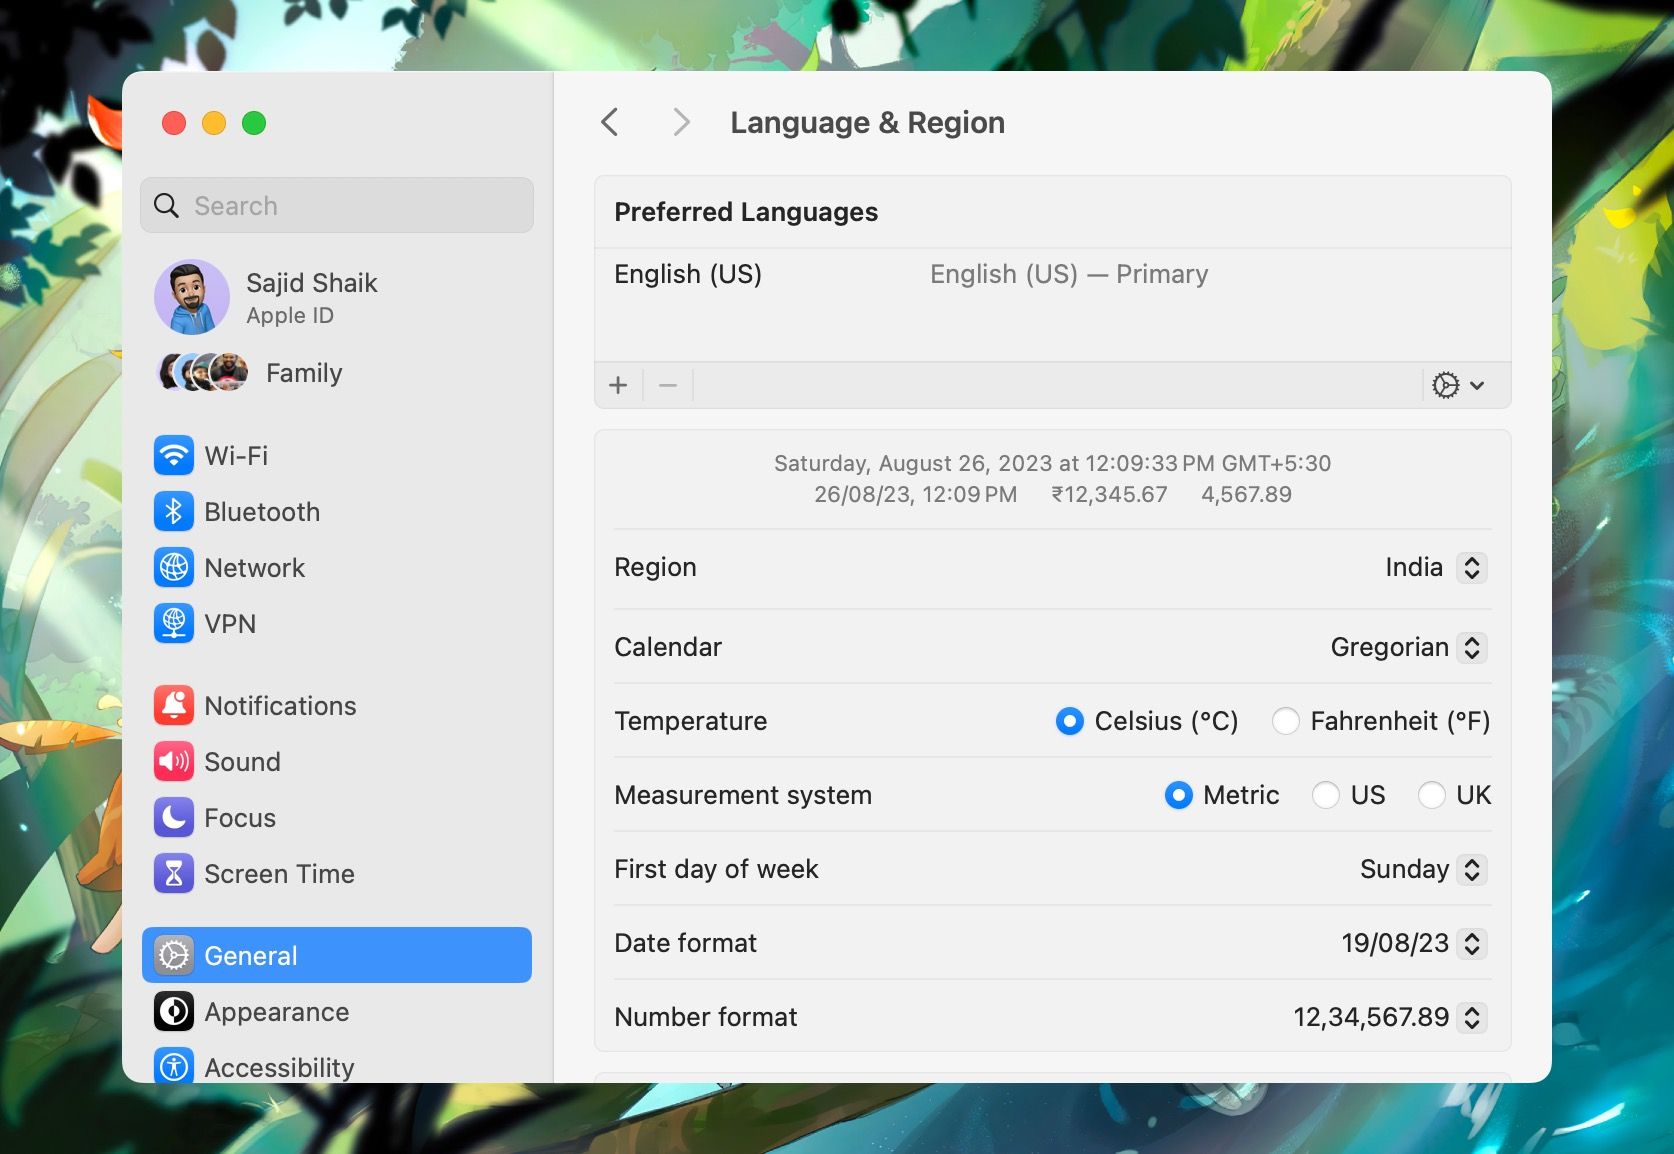1674x1154 pixels.
Task: Open Network settings via globe icon
Action: point(173,567)
